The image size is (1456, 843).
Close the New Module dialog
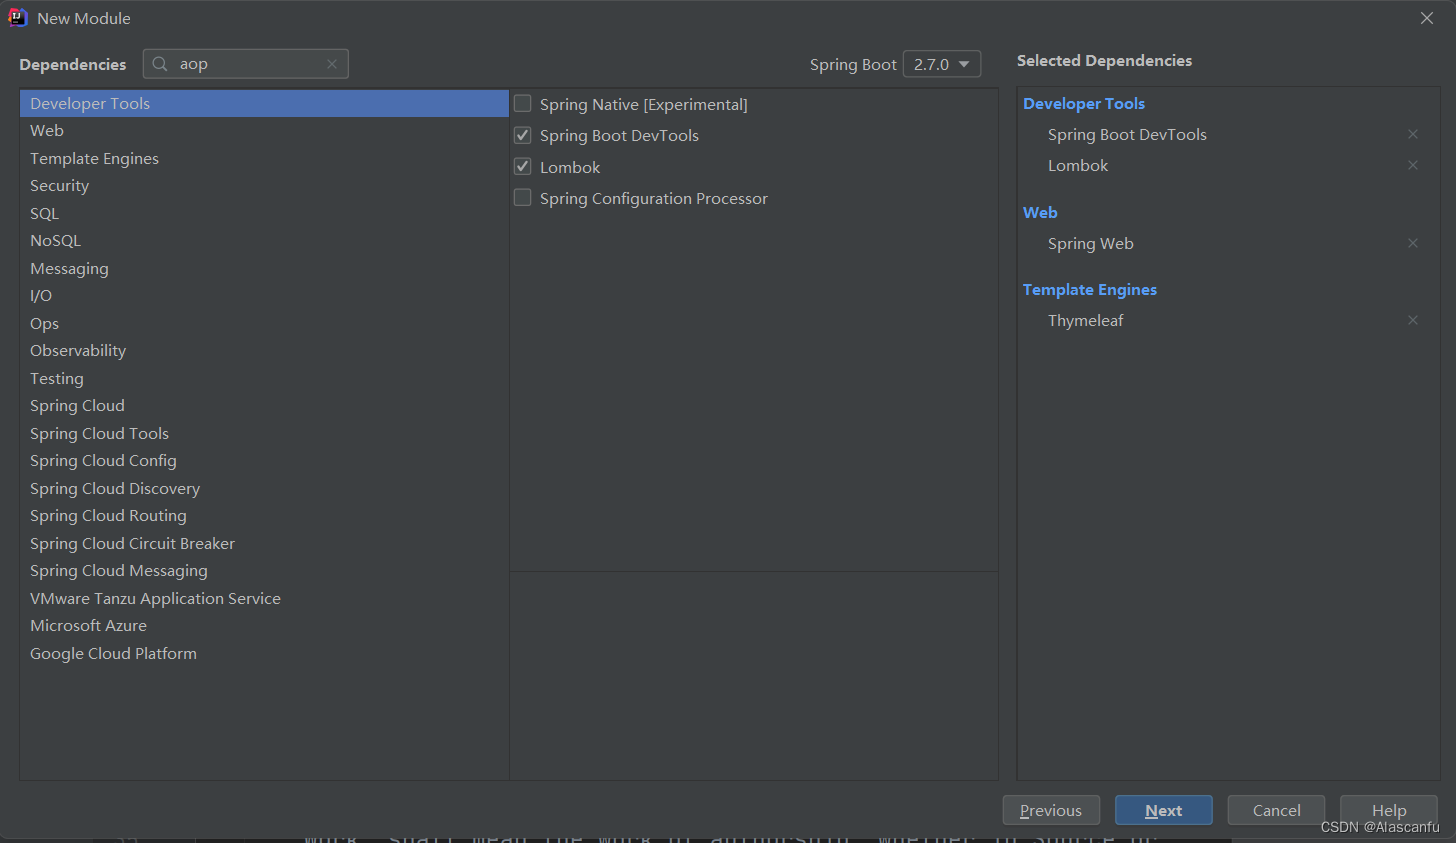[x=1427, y=18]
